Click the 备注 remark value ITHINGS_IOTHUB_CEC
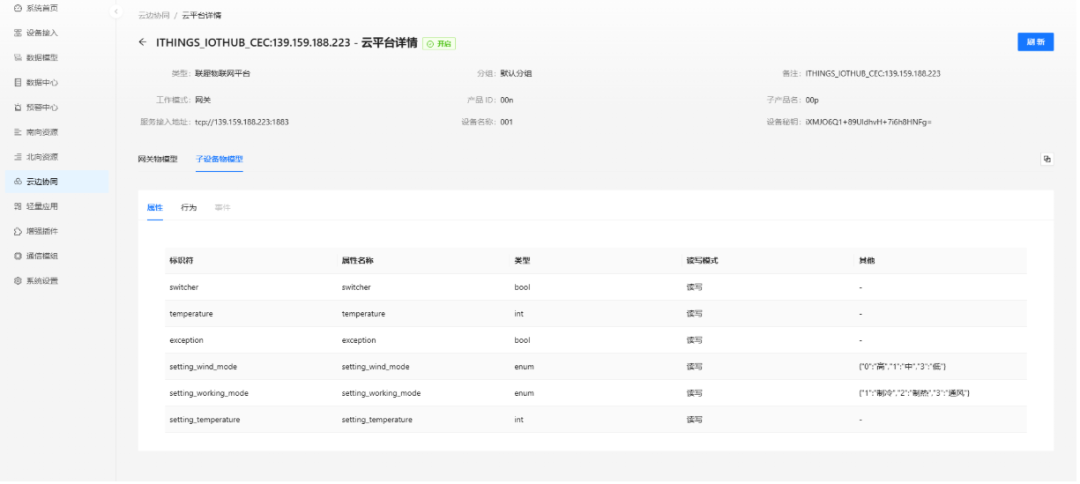Screen dimensions: 1080x484 (x=873, y=73)
